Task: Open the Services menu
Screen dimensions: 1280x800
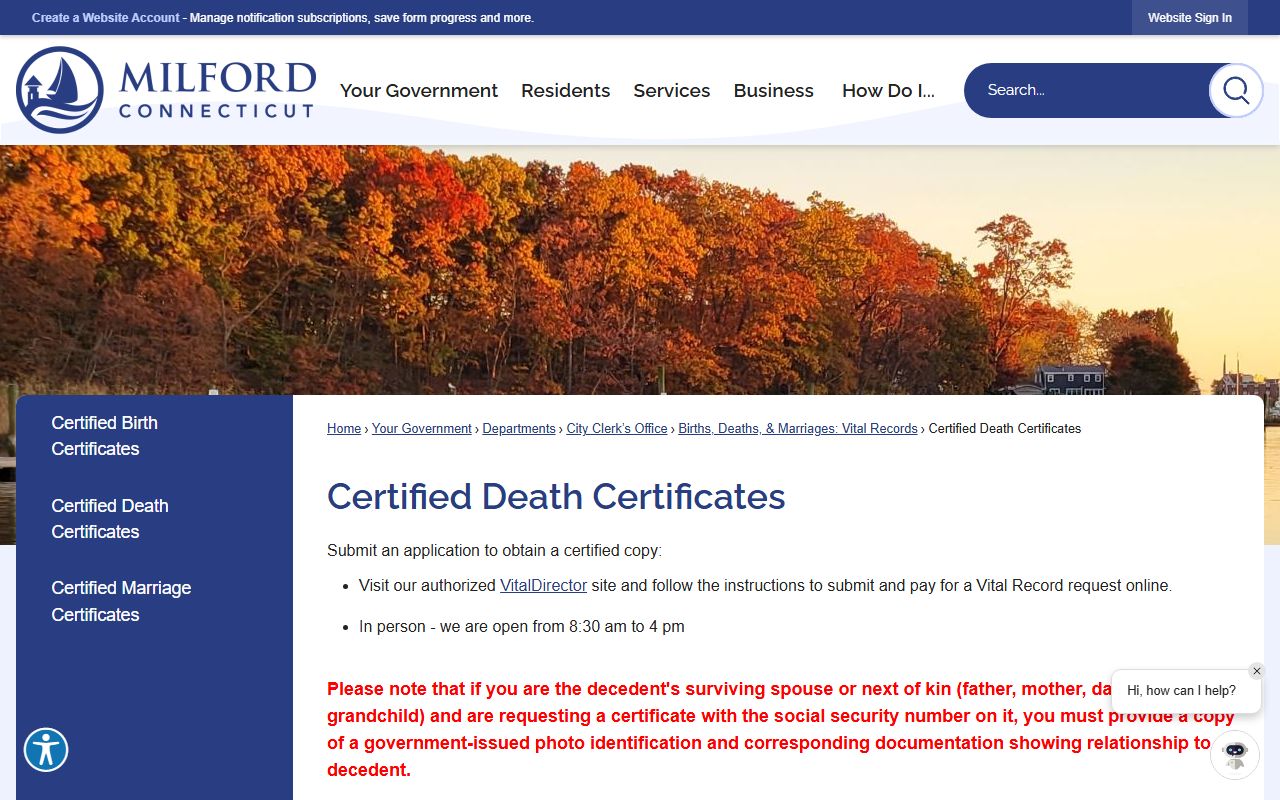Action: 672,90
